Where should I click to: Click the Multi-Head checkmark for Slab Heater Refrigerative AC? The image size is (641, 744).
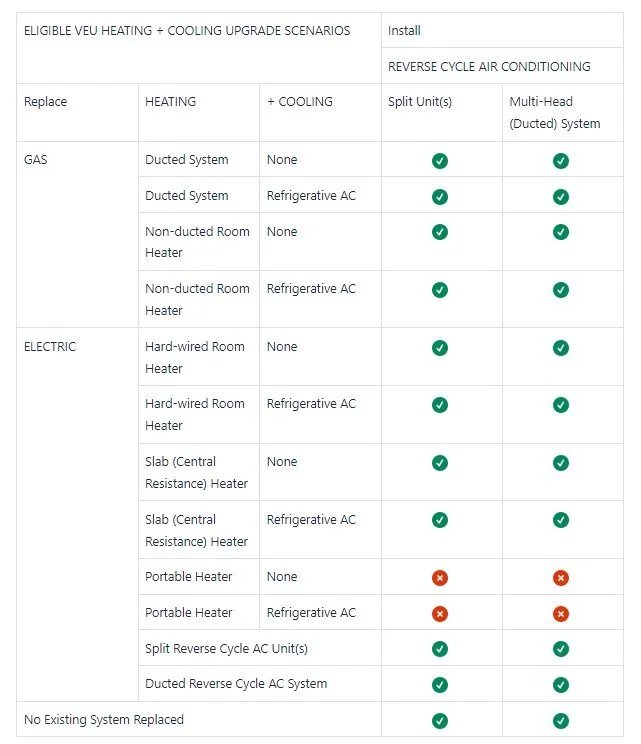click(561, 520)
